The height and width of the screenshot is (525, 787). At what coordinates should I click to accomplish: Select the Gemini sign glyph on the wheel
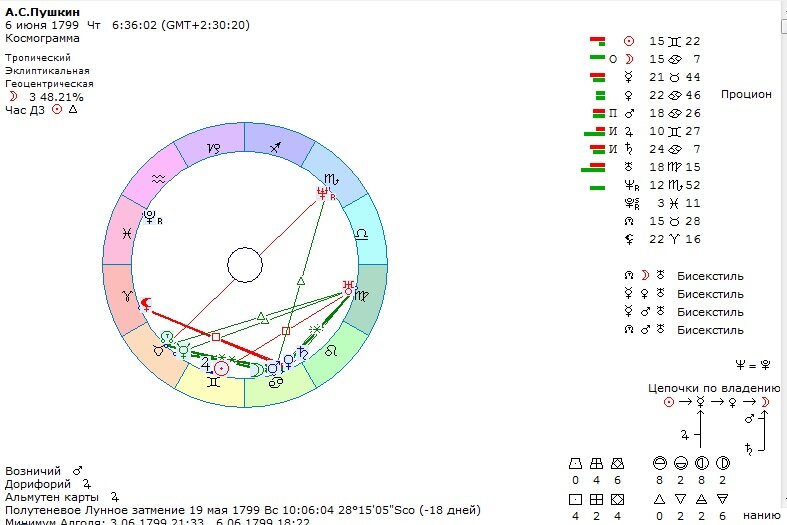(213, 382)
